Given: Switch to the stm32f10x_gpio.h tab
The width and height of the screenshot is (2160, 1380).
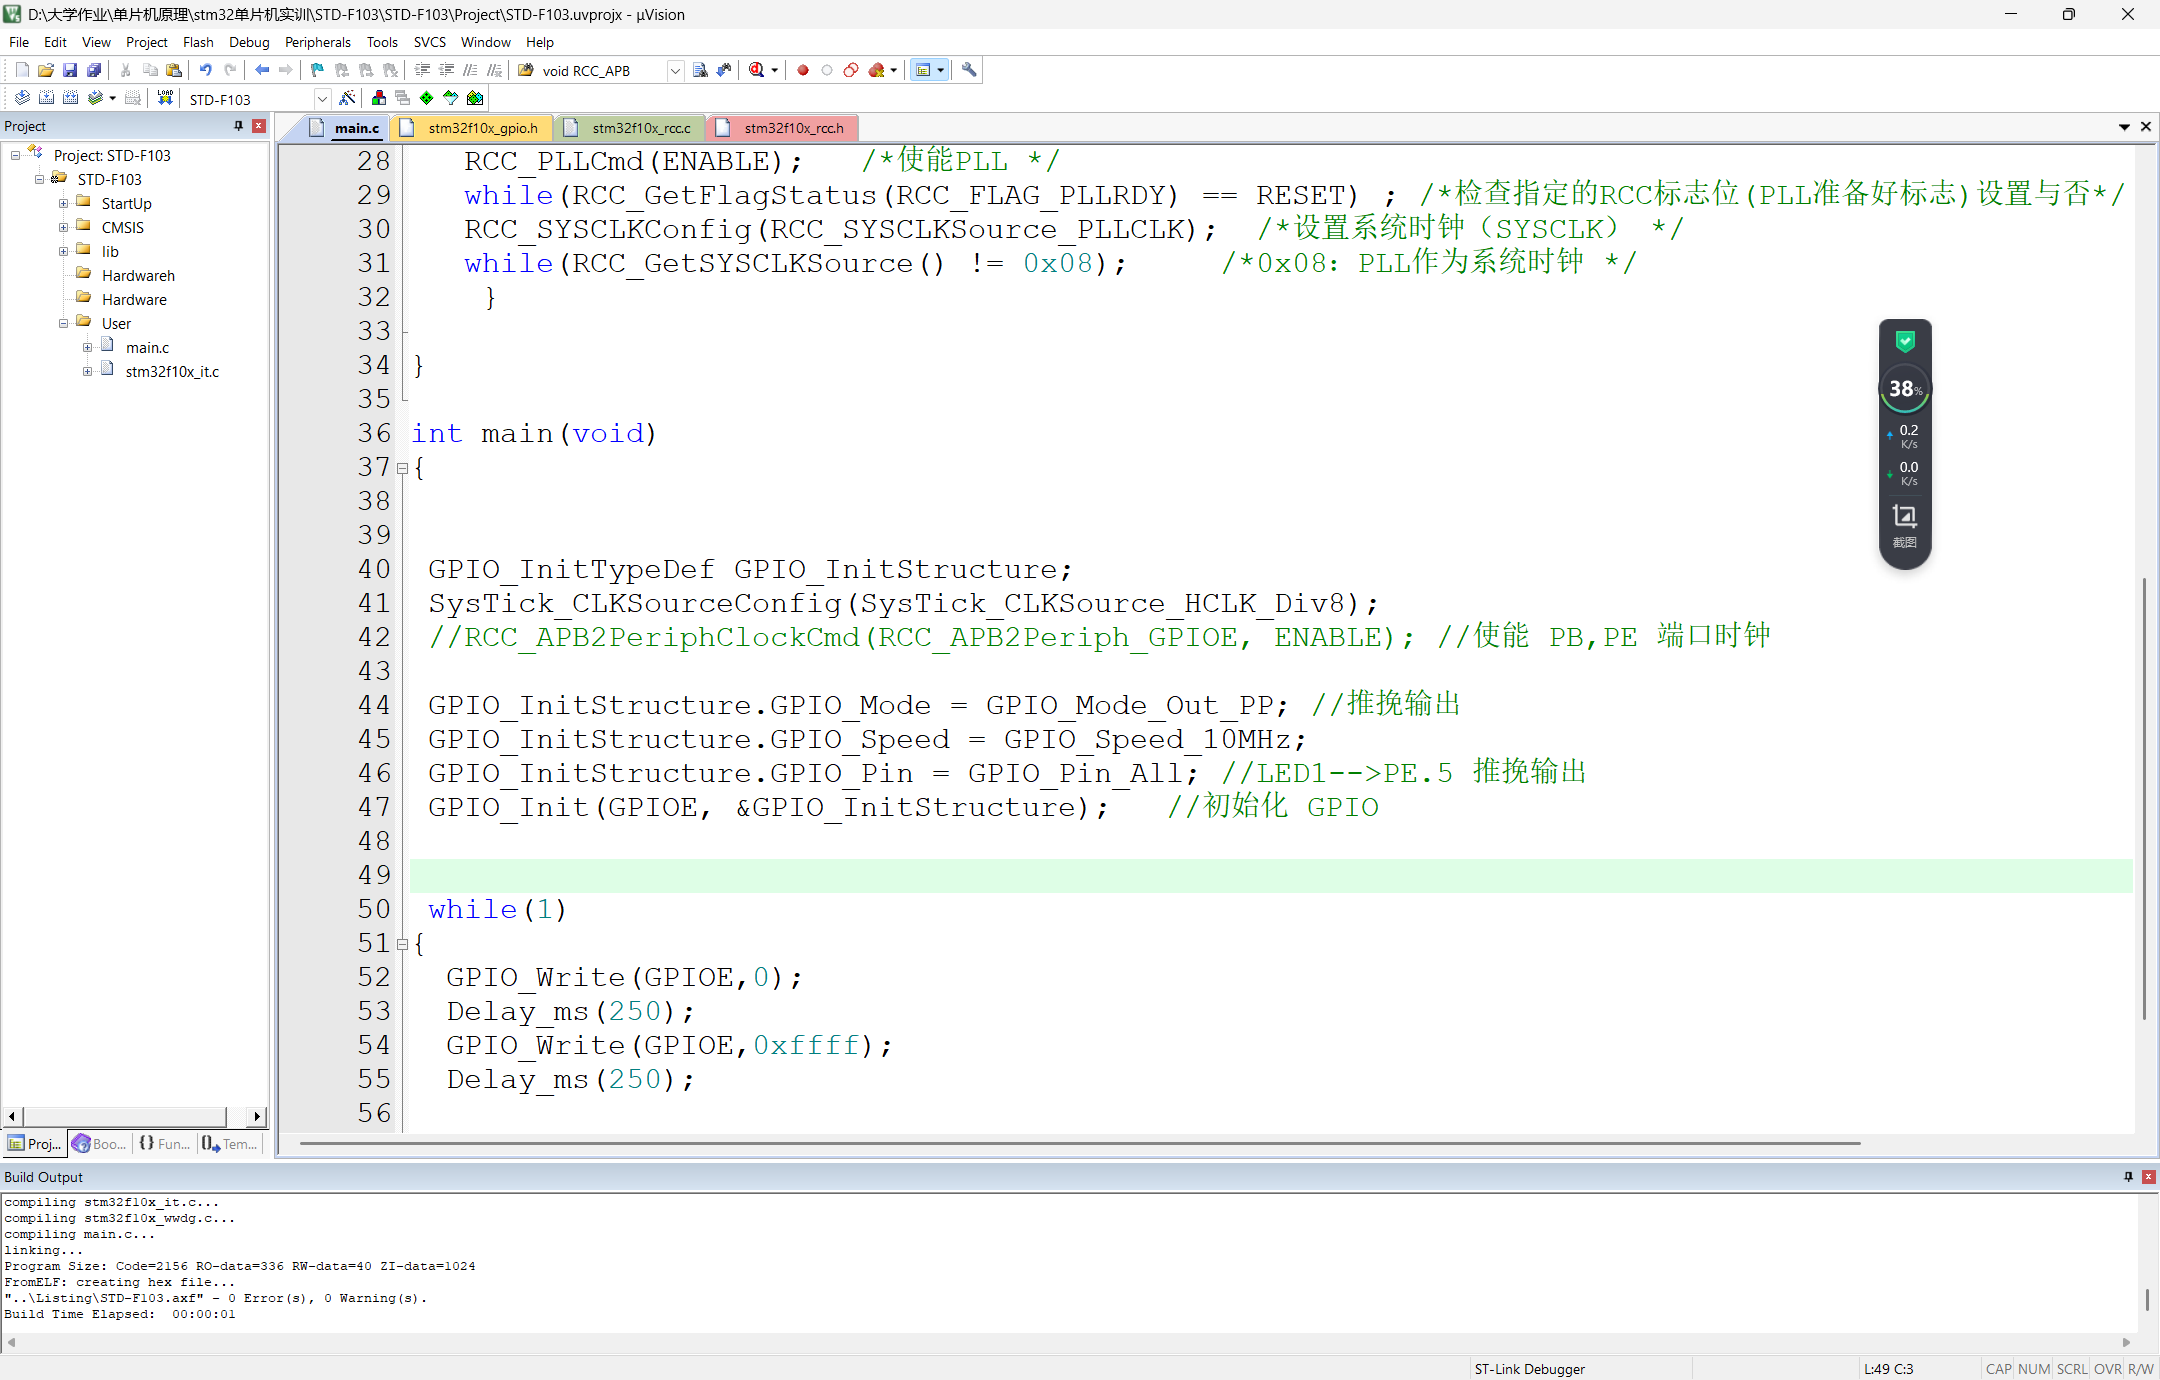Looking at the screenshot, I should coord(481,128).
